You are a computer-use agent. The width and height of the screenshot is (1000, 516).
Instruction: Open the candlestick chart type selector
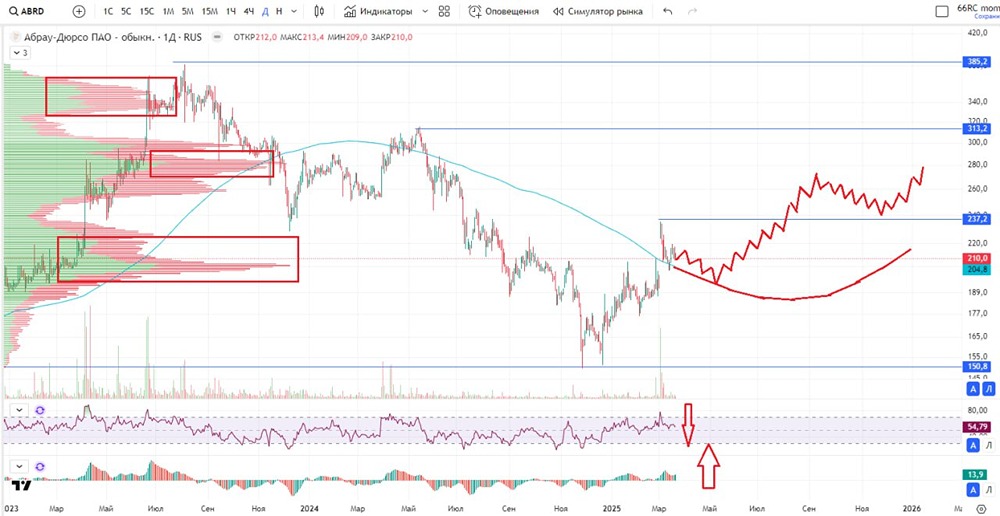point(320,11)
